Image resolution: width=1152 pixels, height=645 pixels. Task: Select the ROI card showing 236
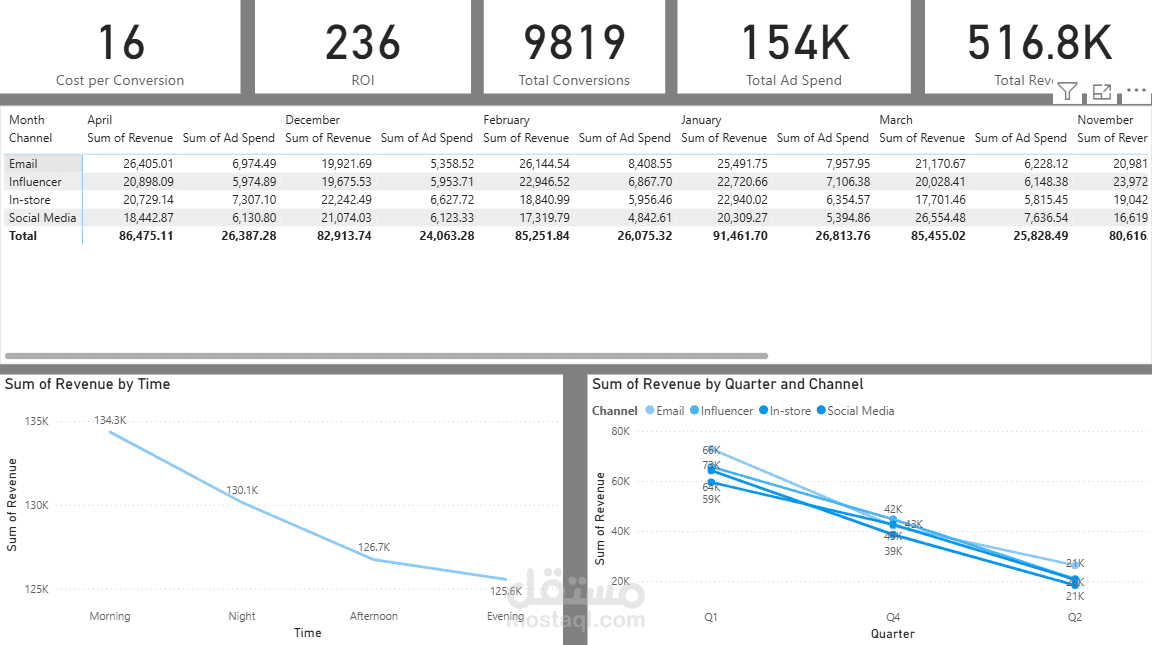click(x=363, y=47)
